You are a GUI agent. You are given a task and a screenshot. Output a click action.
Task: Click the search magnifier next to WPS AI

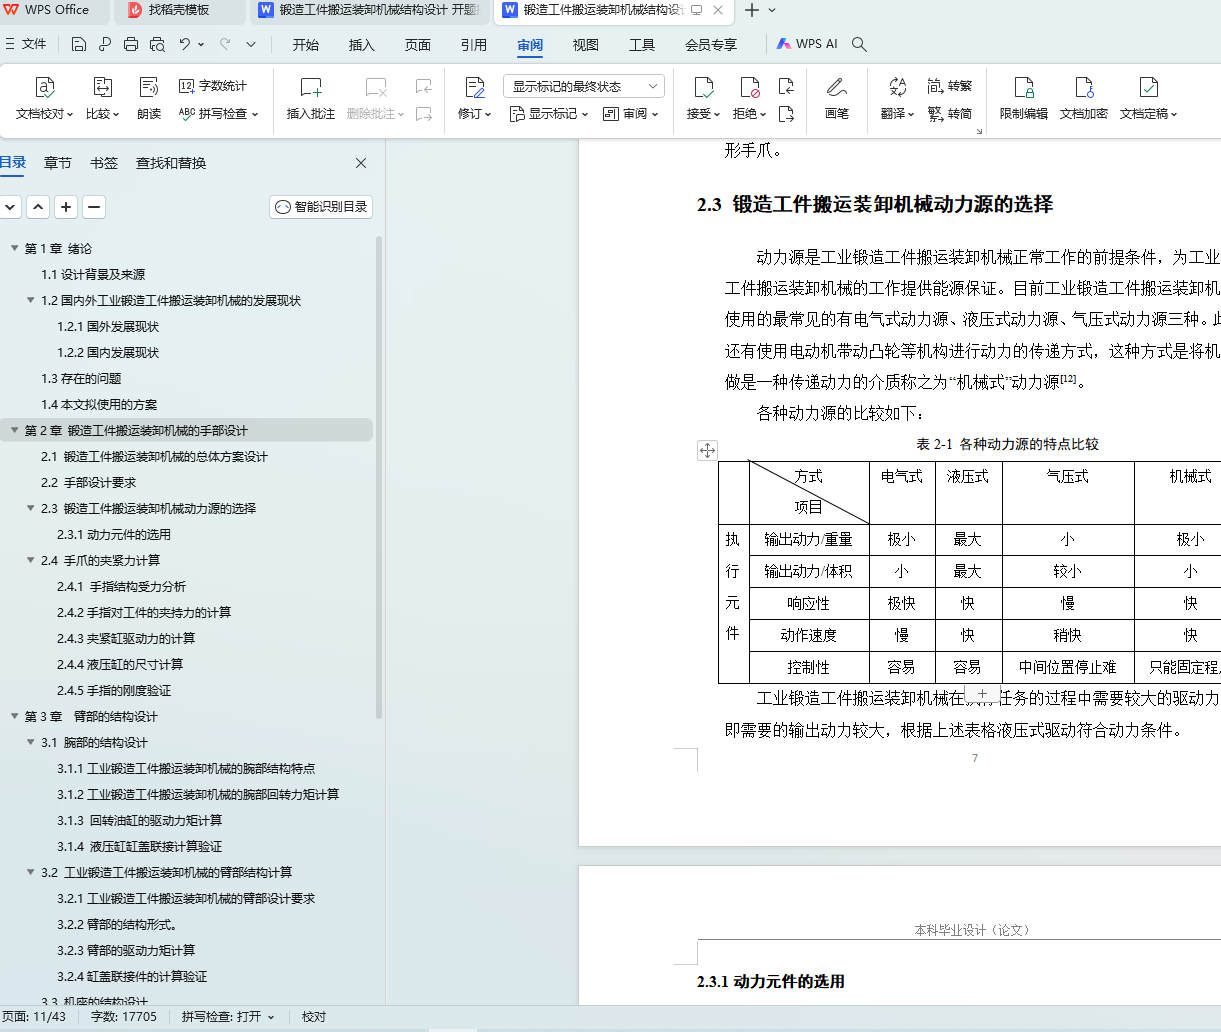[x=859, y=44]
